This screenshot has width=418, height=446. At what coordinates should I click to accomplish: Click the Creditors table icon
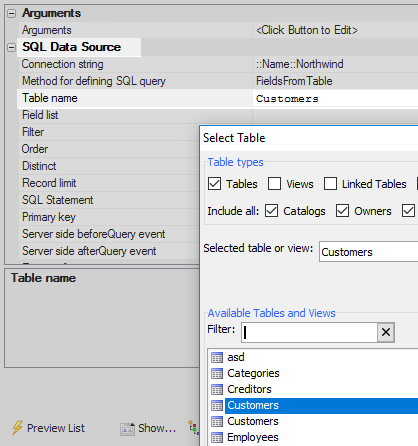click(217, 389)
